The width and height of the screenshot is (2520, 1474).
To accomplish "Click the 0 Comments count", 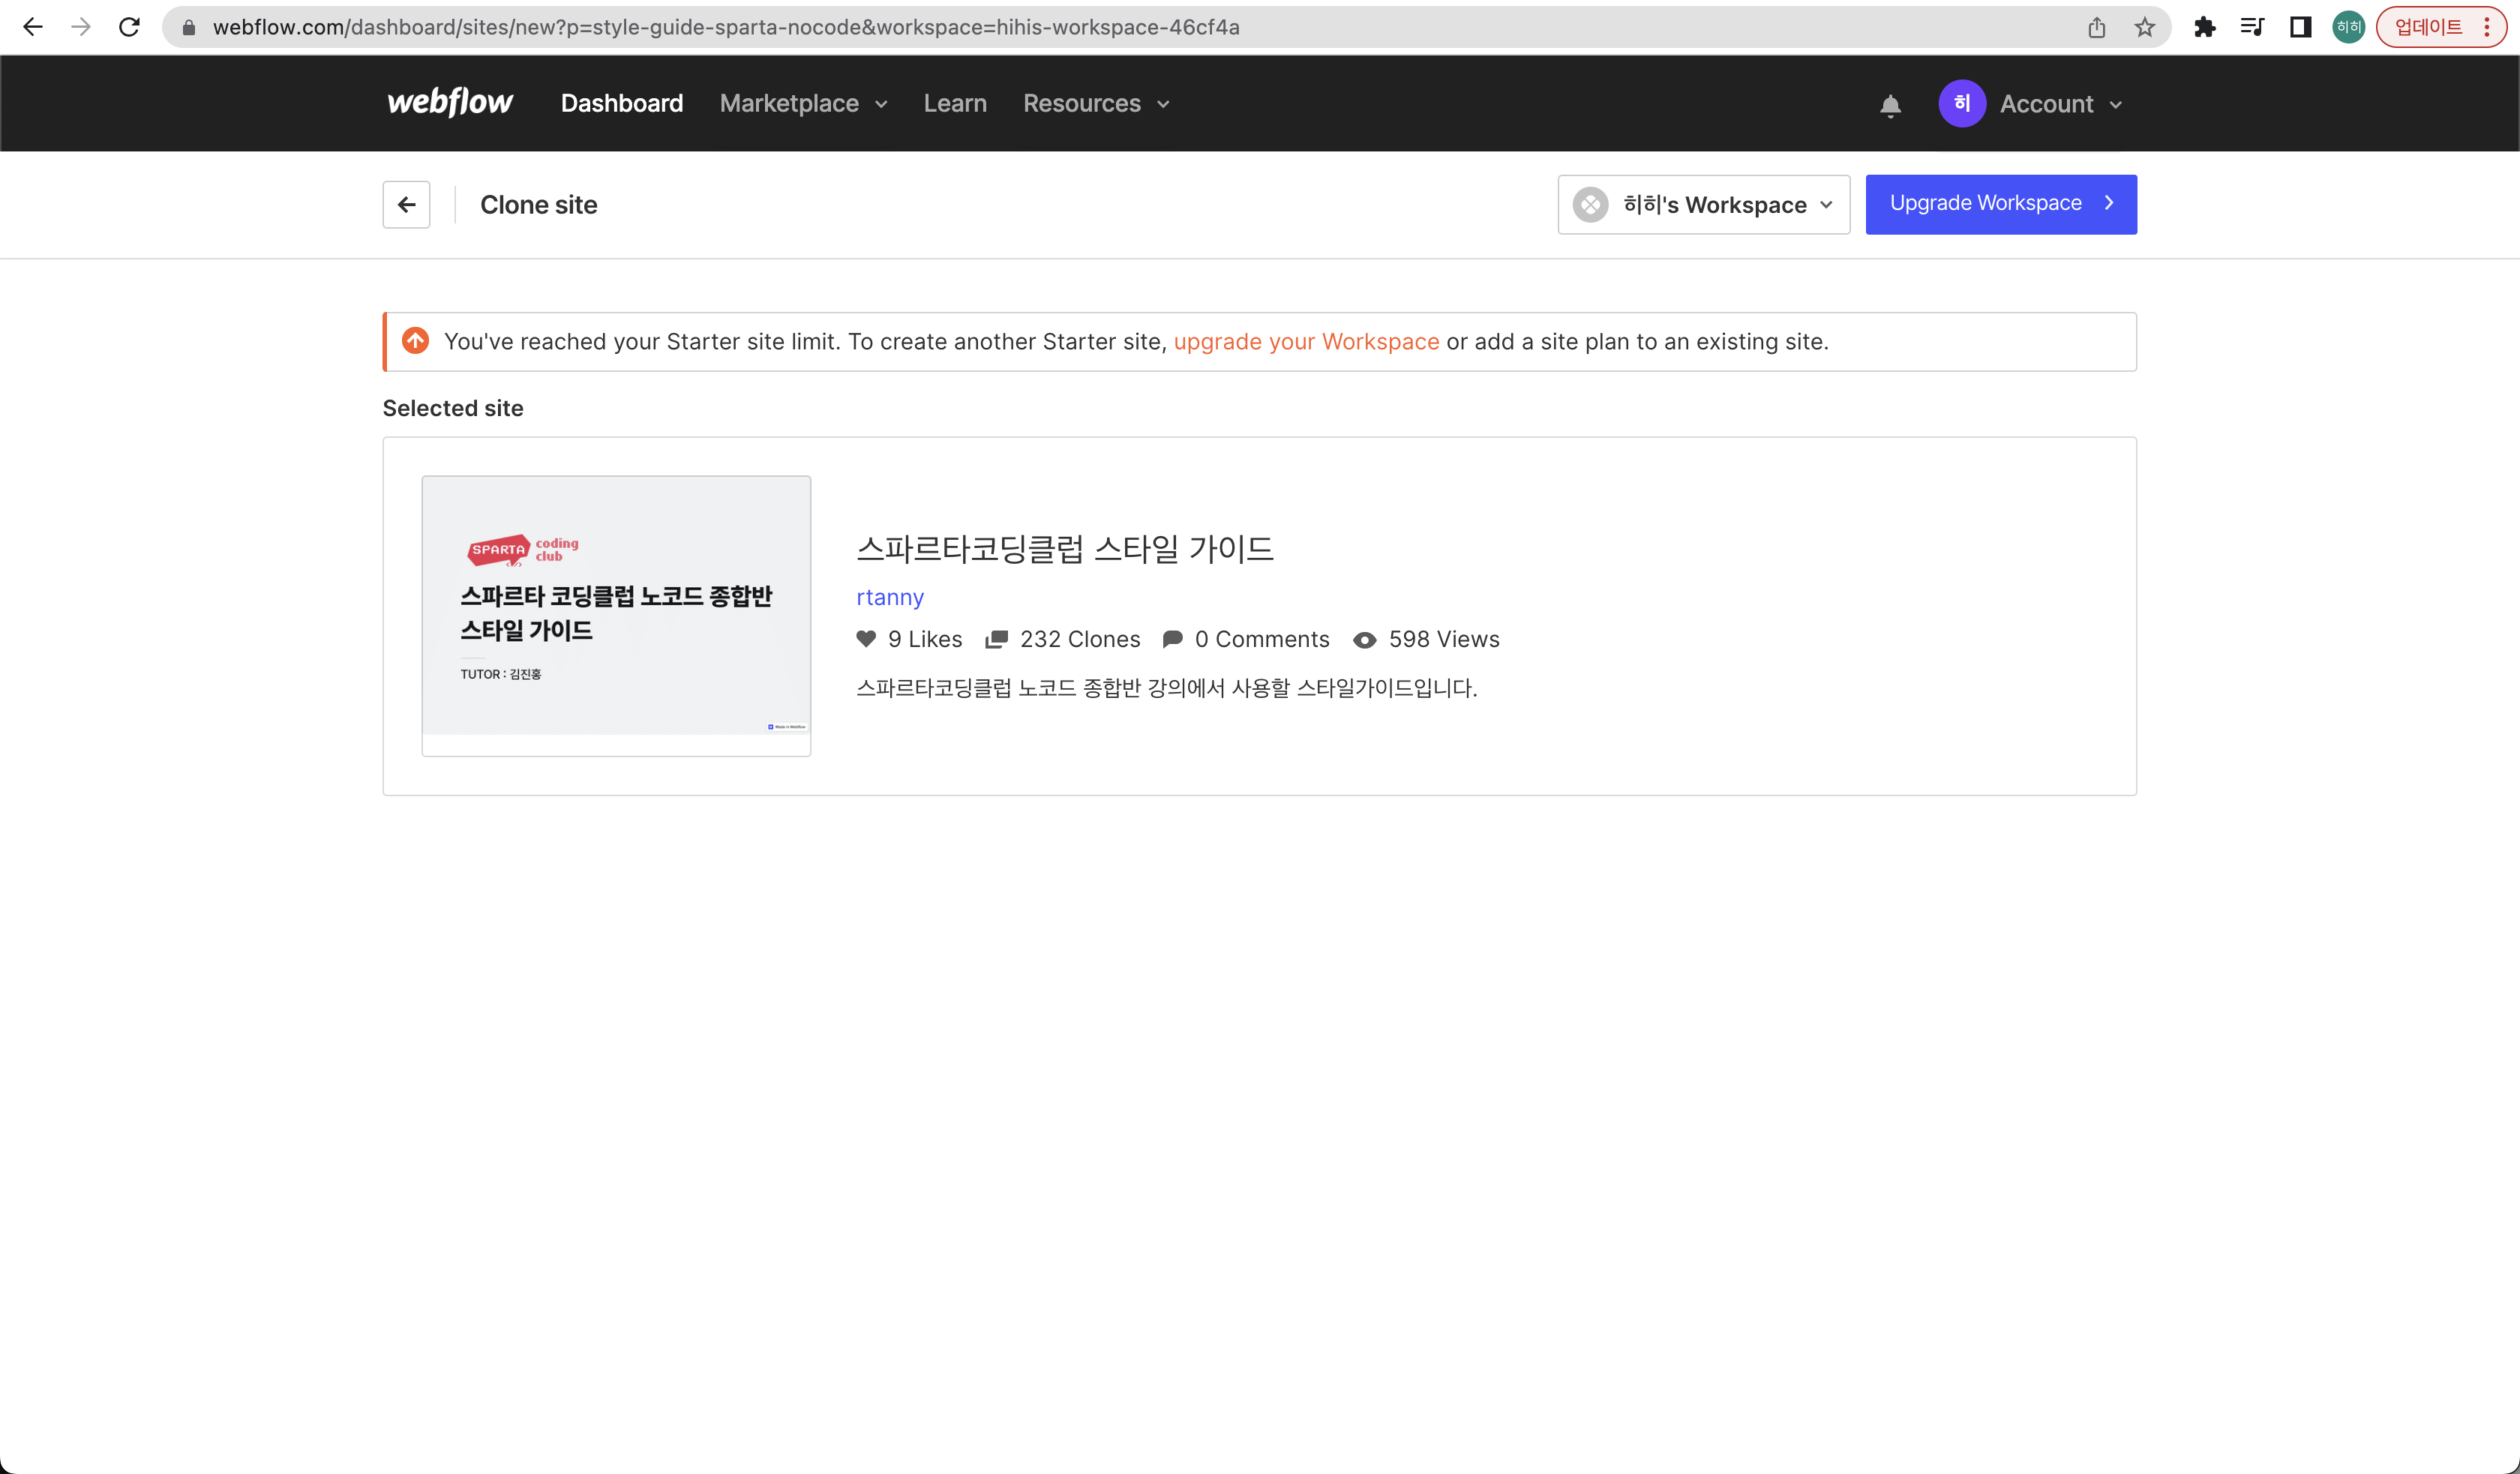I will click(x=1262, y=639).
